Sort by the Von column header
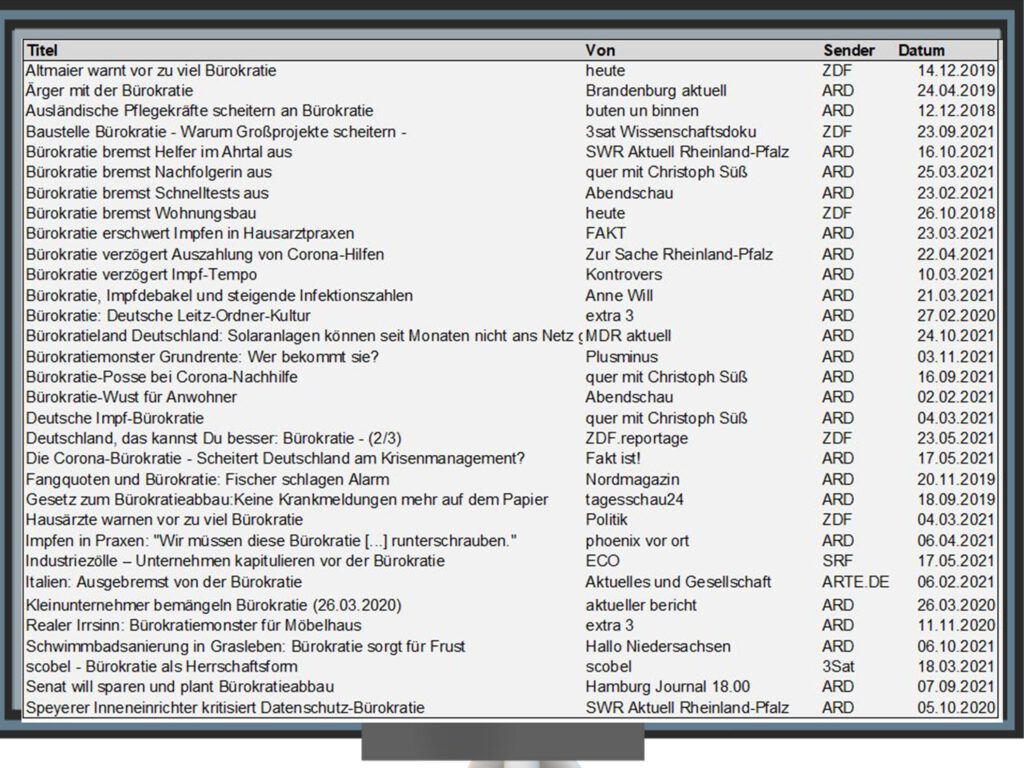The height and width of the screenshot is (768, 1024). [x=600, y=50]
